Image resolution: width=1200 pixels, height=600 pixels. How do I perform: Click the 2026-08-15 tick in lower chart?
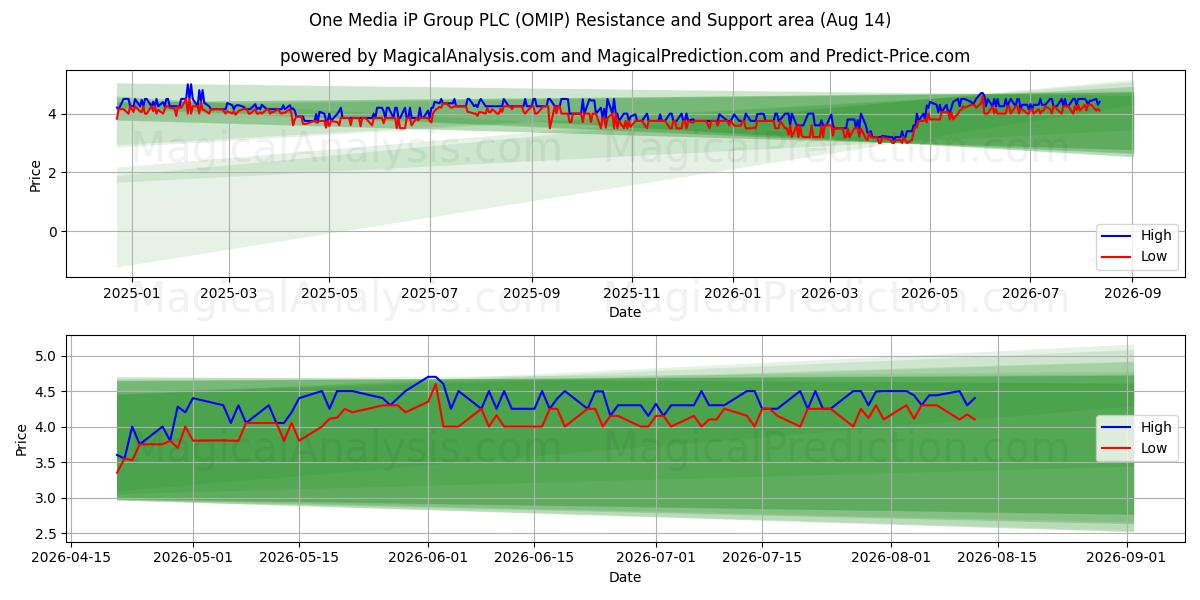pos(997,558)
